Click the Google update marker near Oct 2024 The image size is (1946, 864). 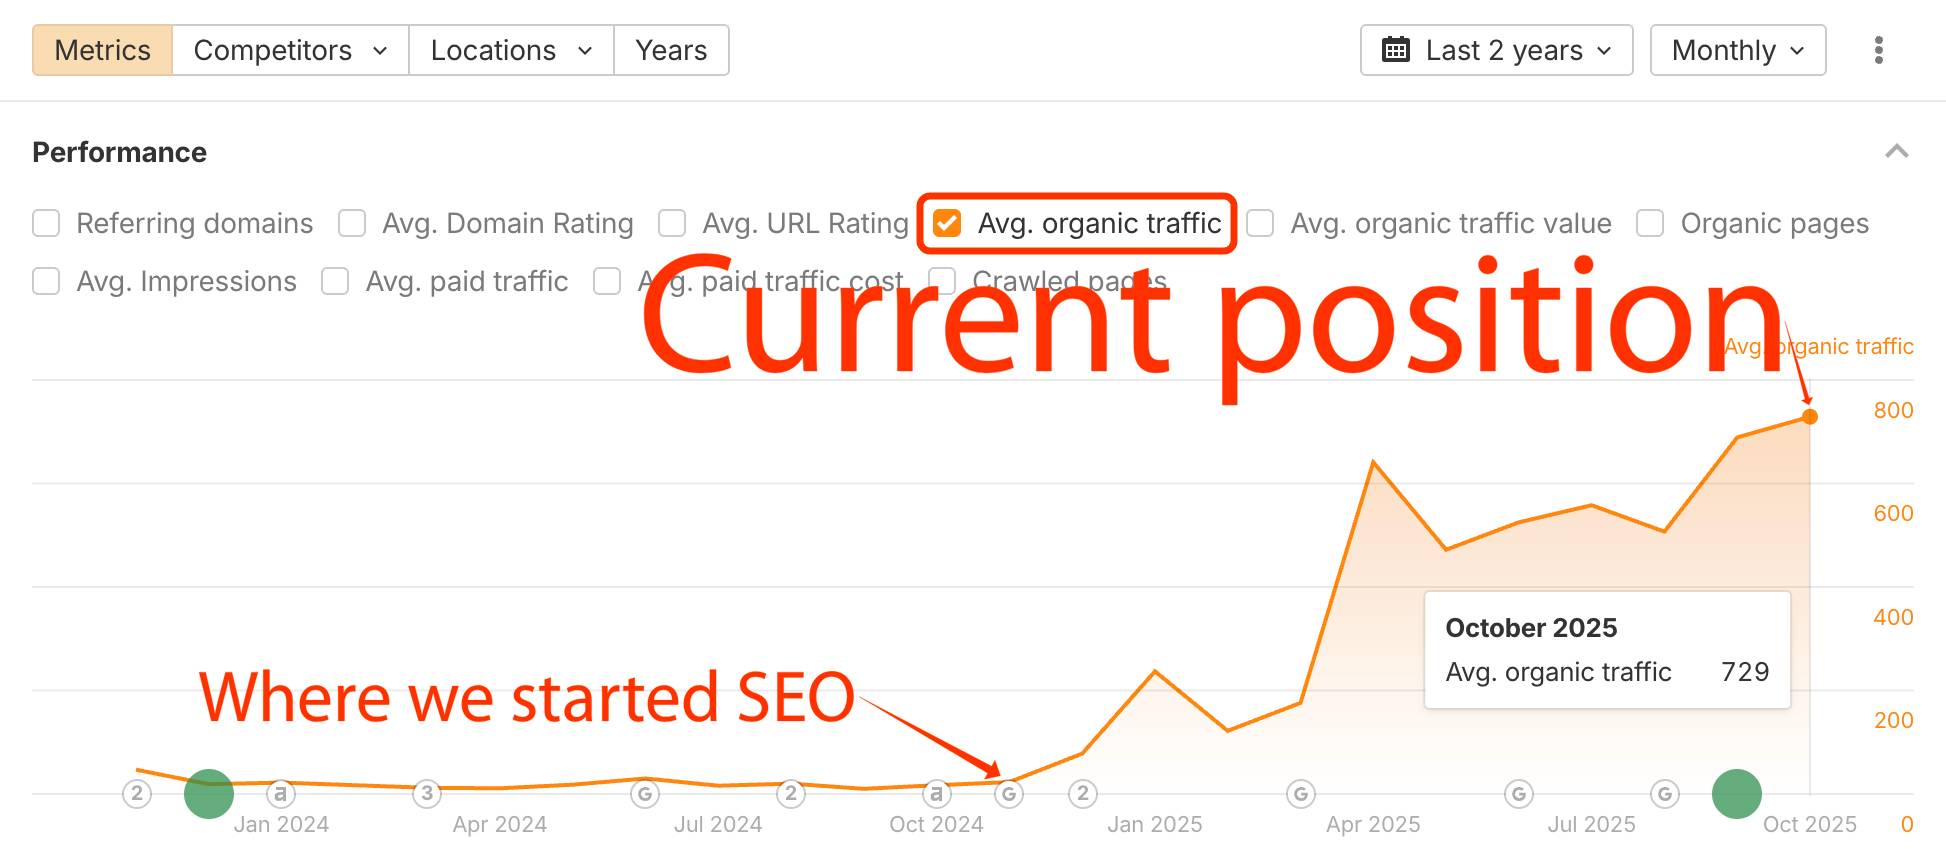tap(1009, 794)
